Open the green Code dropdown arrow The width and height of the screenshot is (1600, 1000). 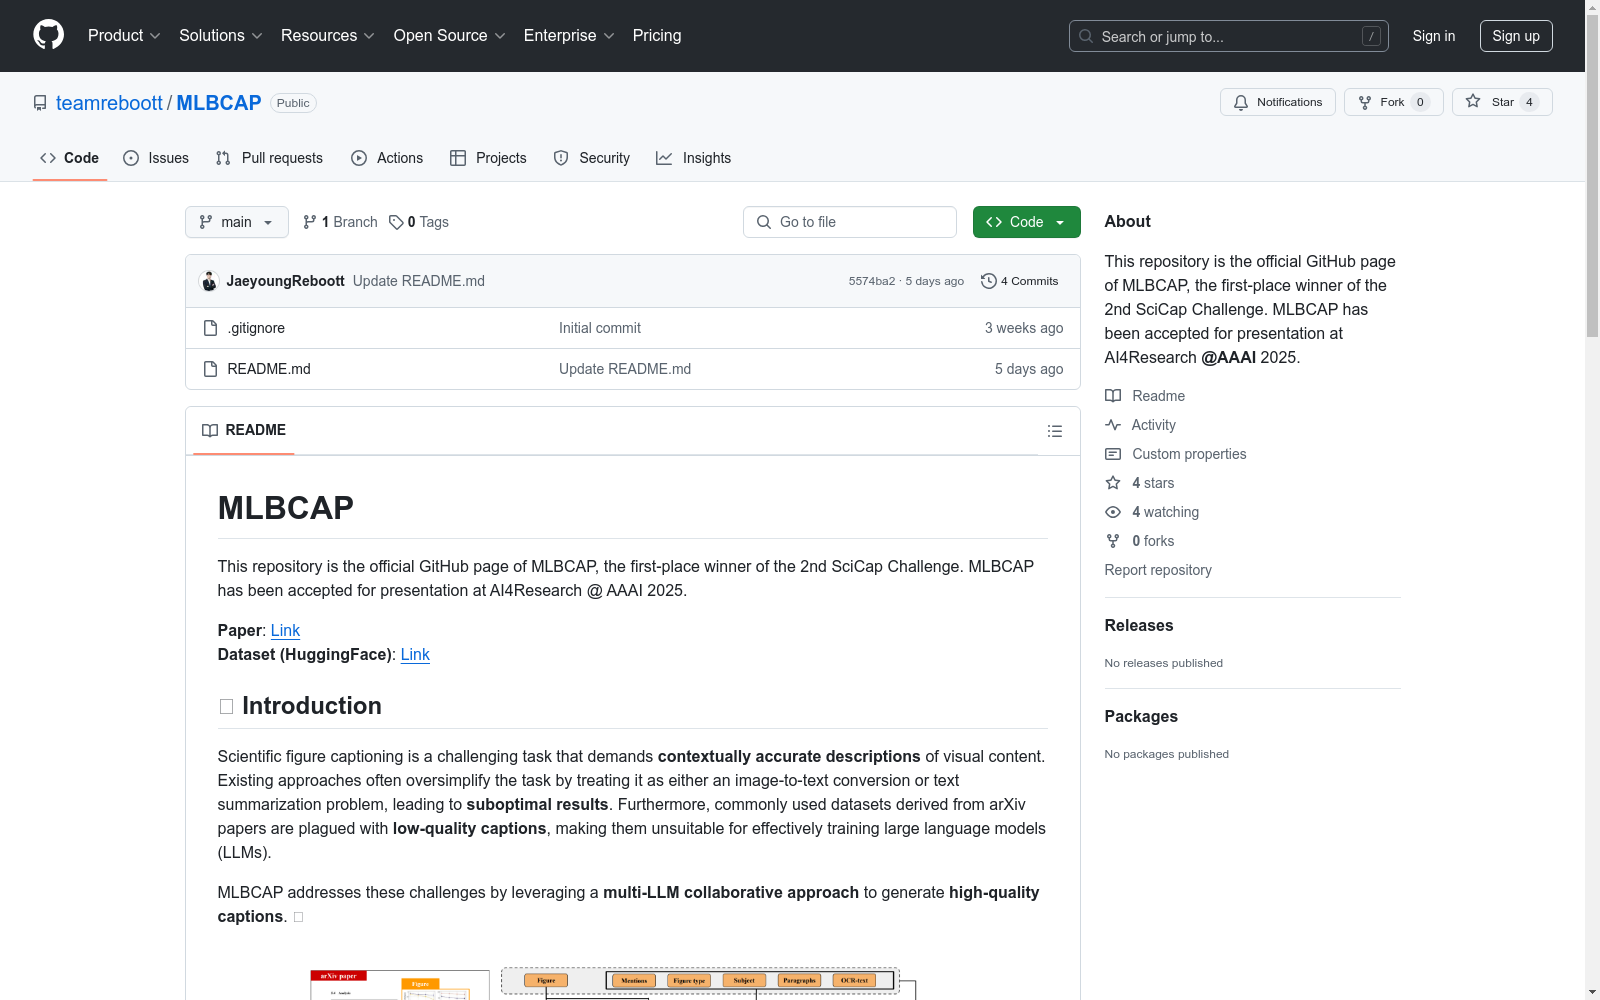(1059, 221)
